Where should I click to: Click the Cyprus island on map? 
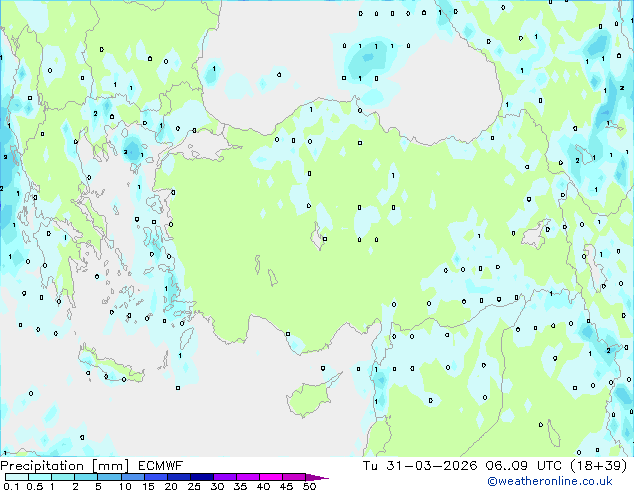click(x=311, y=397)
